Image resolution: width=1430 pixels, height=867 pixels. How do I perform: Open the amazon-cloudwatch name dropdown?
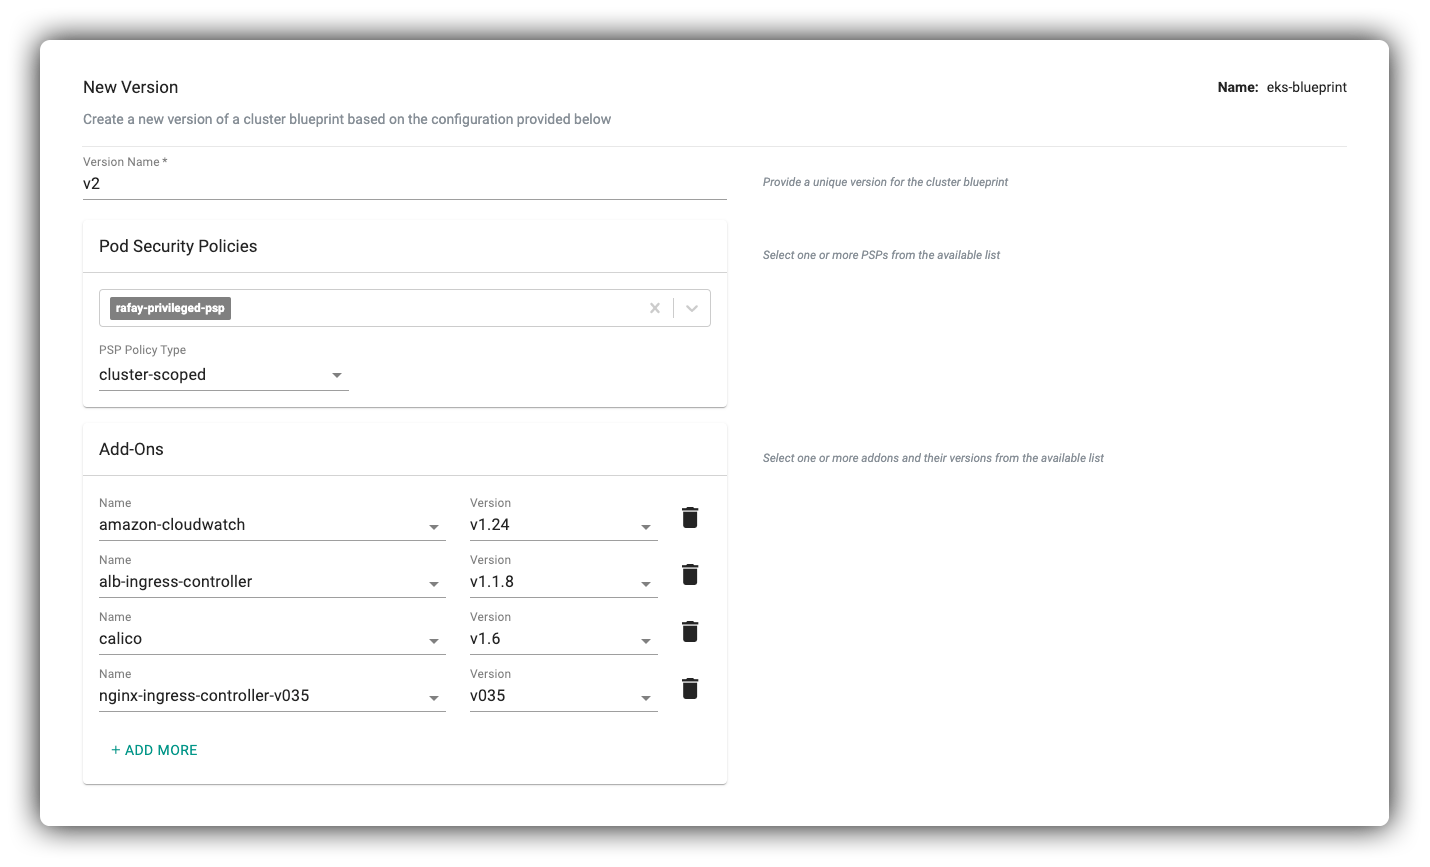272,525
